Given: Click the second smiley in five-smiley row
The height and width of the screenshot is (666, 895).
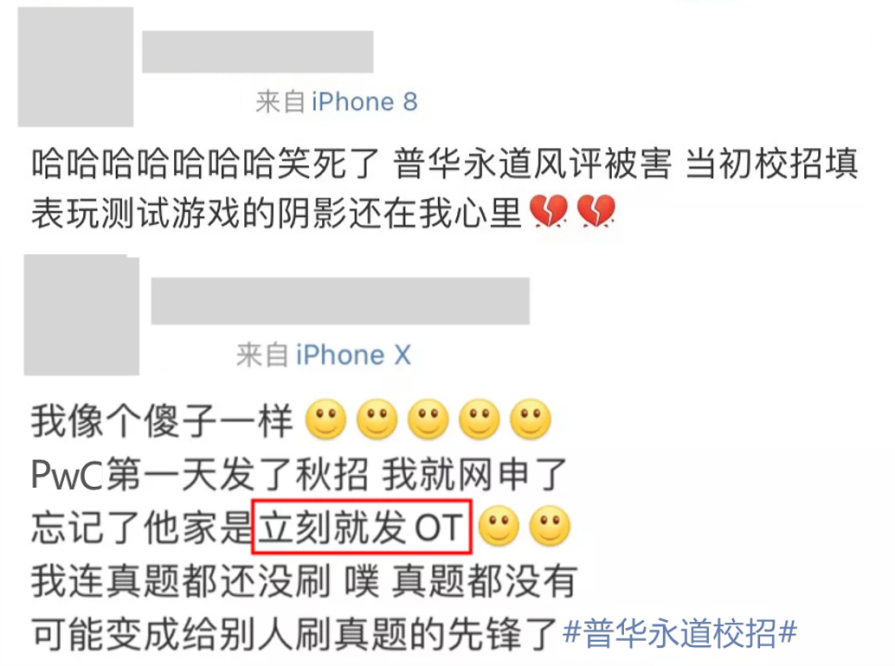Looking at the screenshot, I should pyautogui.click(x=377, y=419).
